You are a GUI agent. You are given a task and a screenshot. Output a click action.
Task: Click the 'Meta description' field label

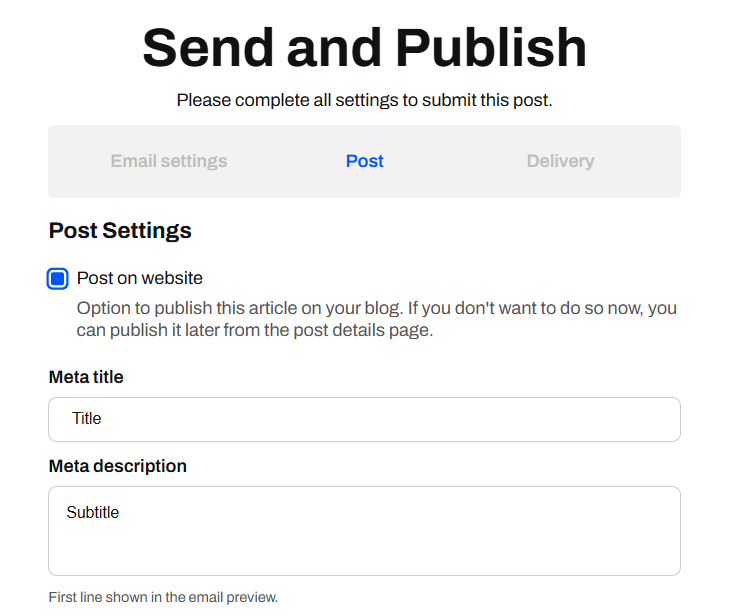click(118, 466)
